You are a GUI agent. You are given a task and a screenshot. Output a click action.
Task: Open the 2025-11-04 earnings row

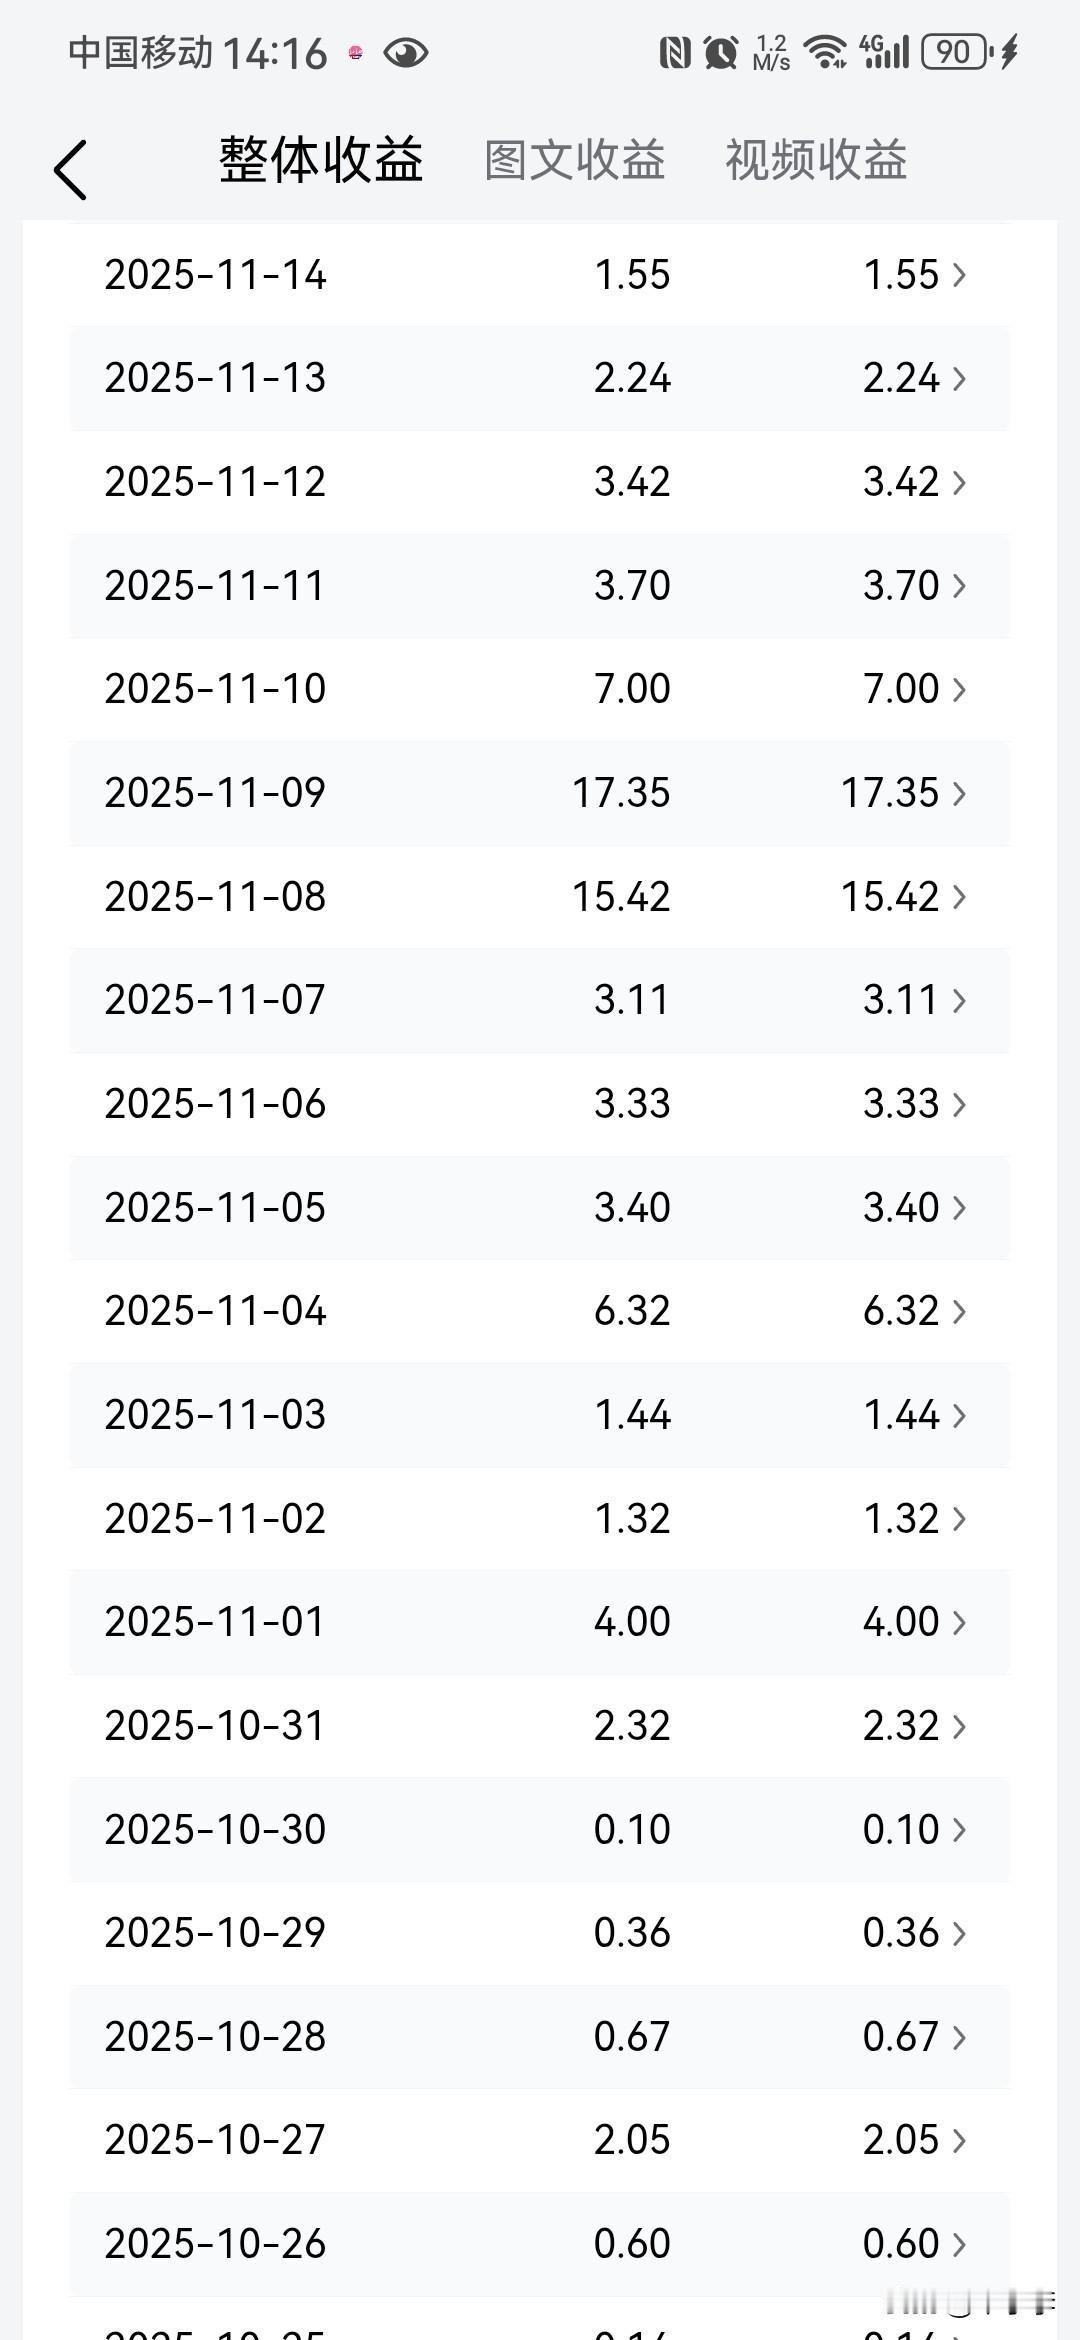(540, 1311)
